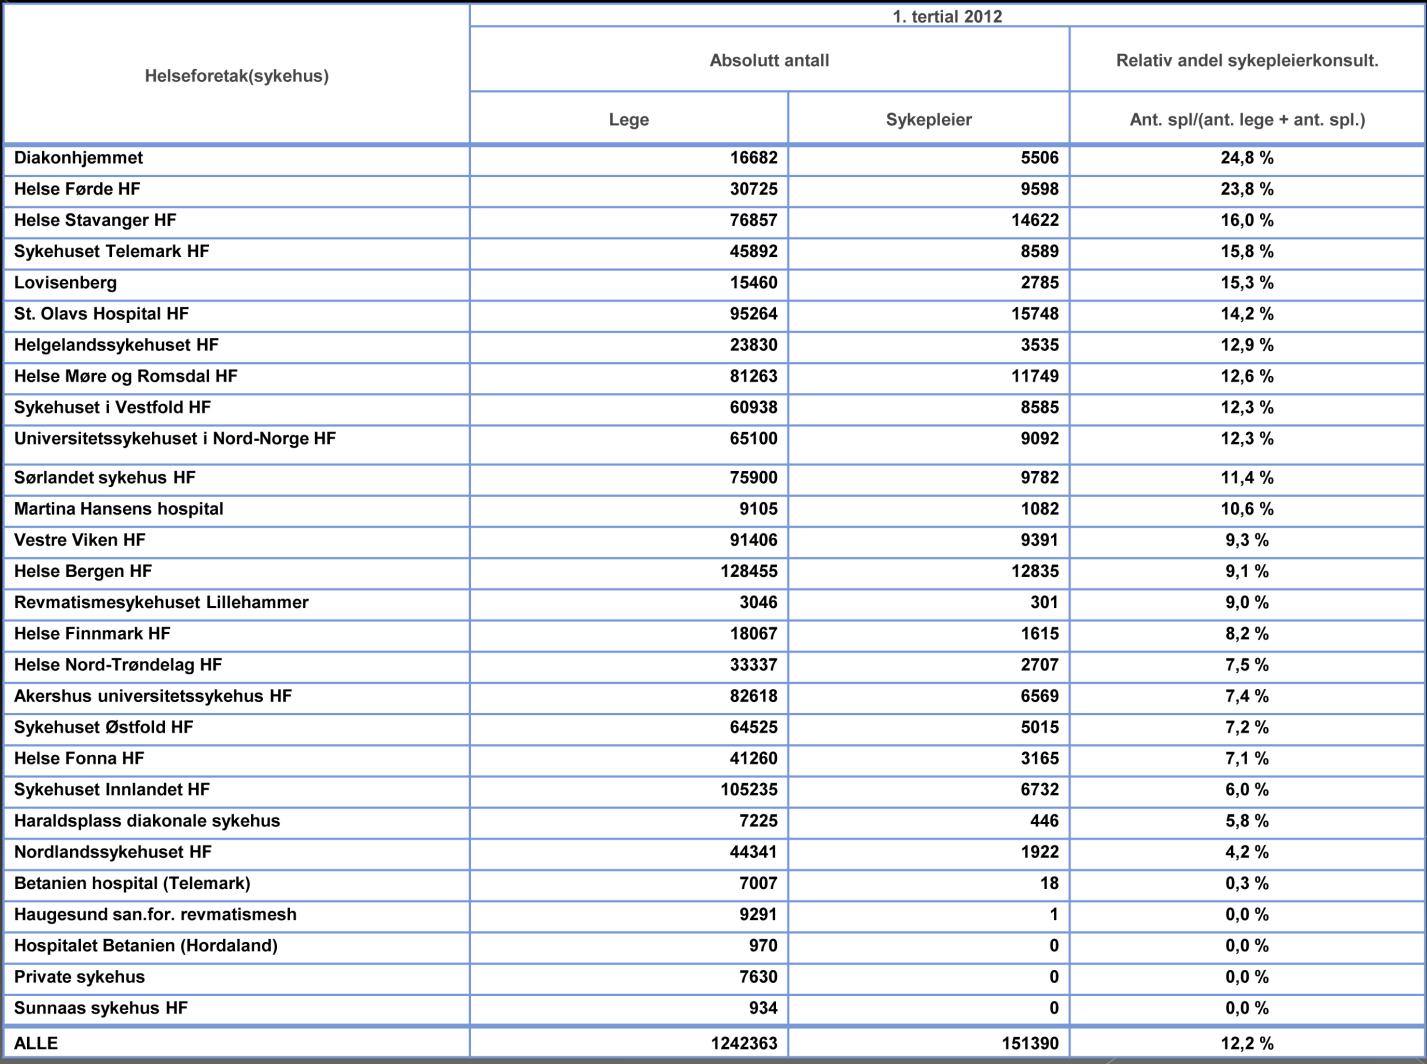Select the 'Helgelandssykehuset HF' row name

click(x=116, y=345)
